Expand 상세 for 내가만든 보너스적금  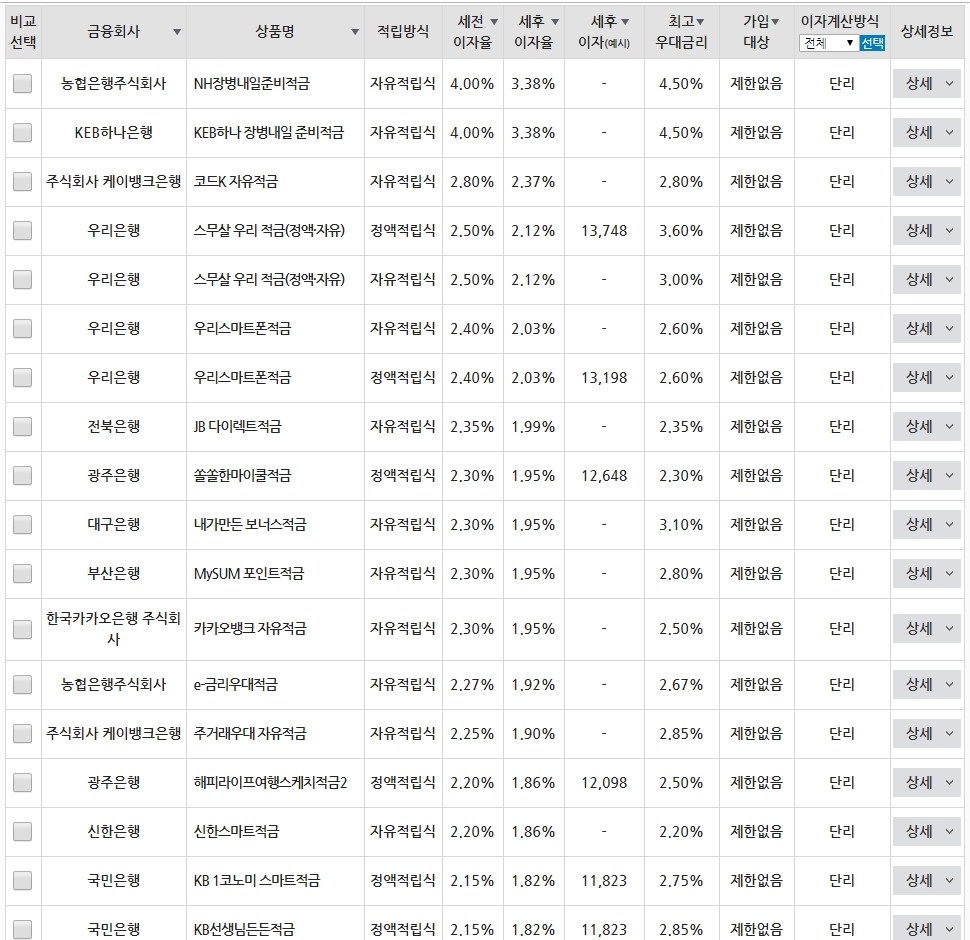pyautogui.click(x=927, y=524)
